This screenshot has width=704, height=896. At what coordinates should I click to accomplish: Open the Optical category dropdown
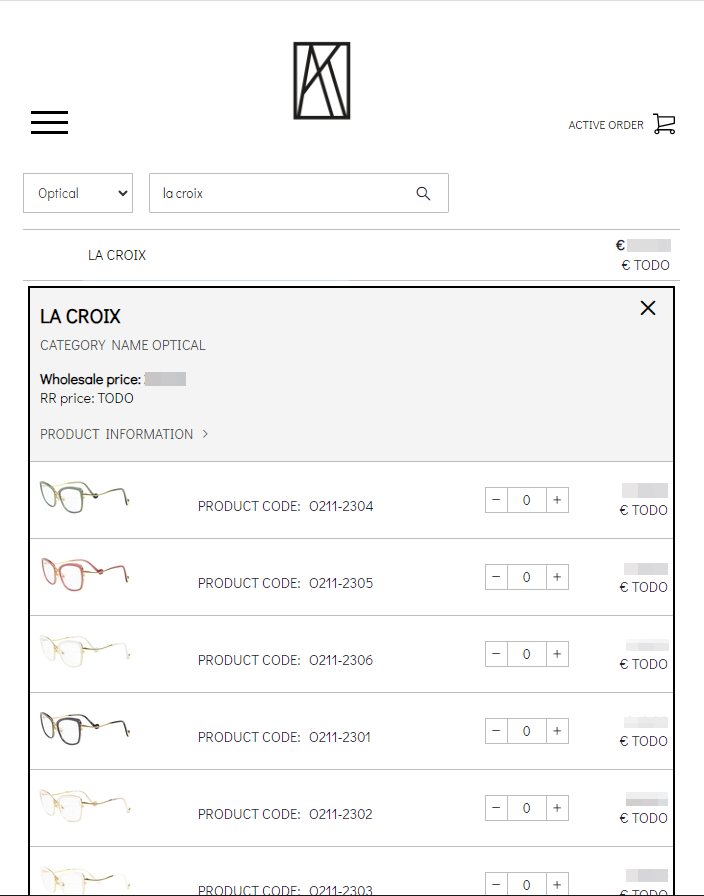click(78, 193)
